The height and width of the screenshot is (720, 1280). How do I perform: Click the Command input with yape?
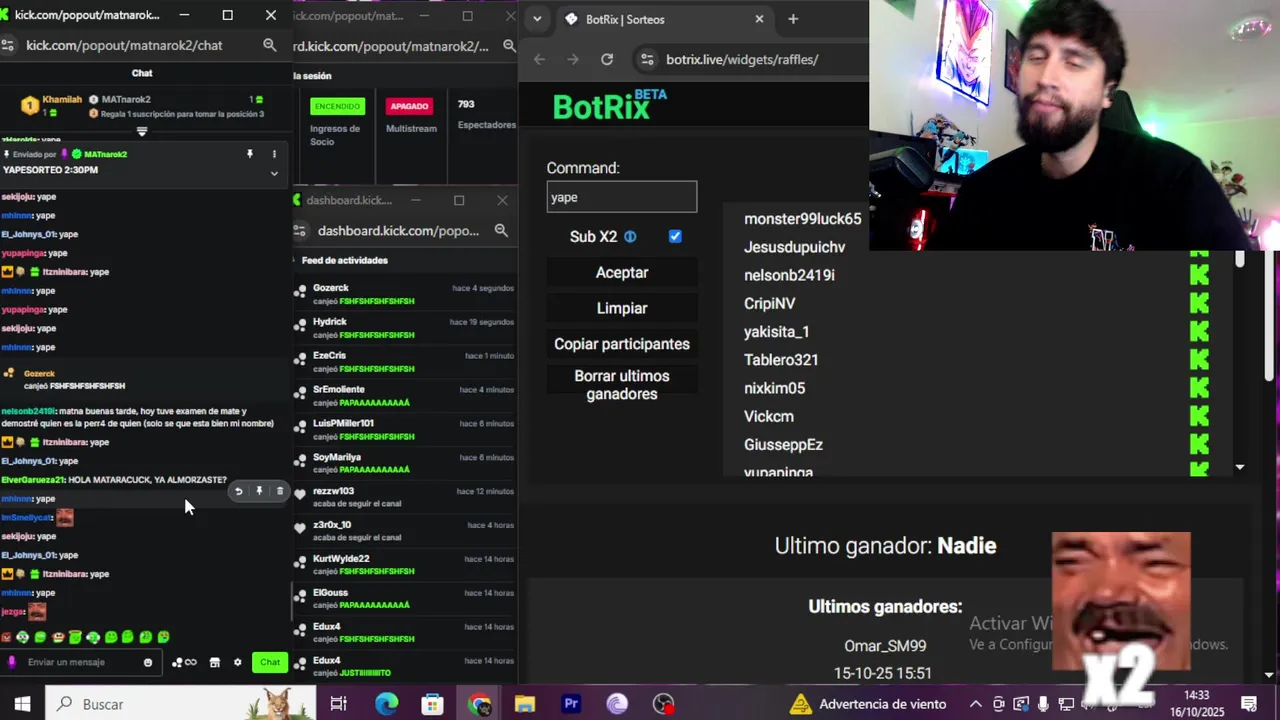pos(622,197)
